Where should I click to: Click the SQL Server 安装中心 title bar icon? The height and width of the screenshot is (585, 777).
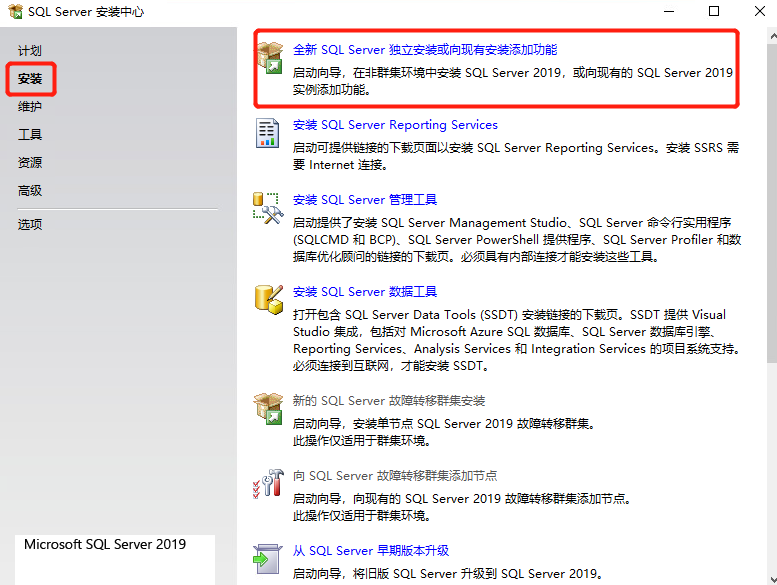click(15, 11)
